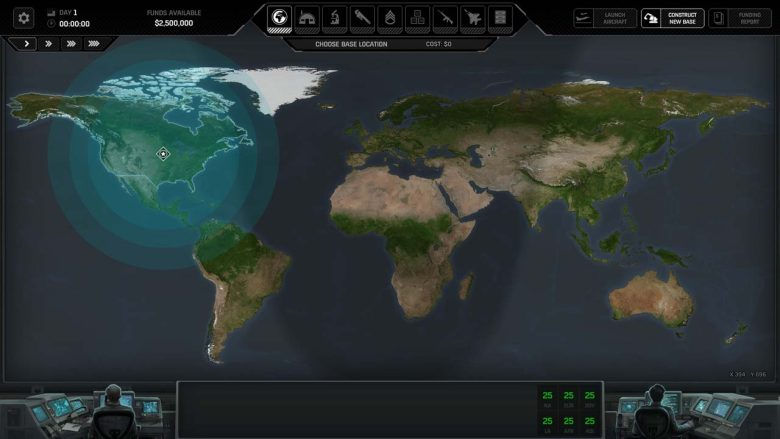
Task: Open the research microscope tab
Action: pyautogui.click(x=334, y=18)
